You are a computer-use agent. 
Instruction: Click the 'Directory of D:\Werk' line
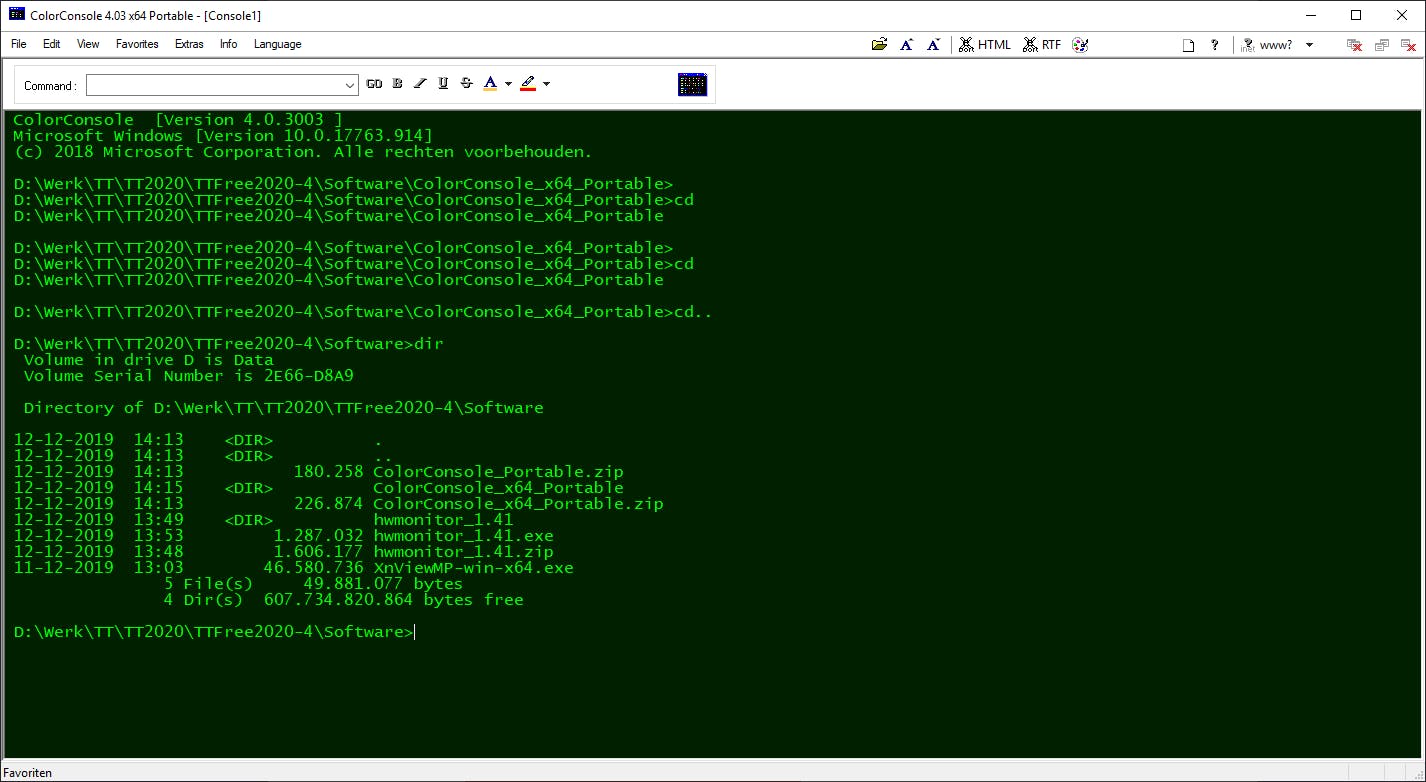coord(284,408)
